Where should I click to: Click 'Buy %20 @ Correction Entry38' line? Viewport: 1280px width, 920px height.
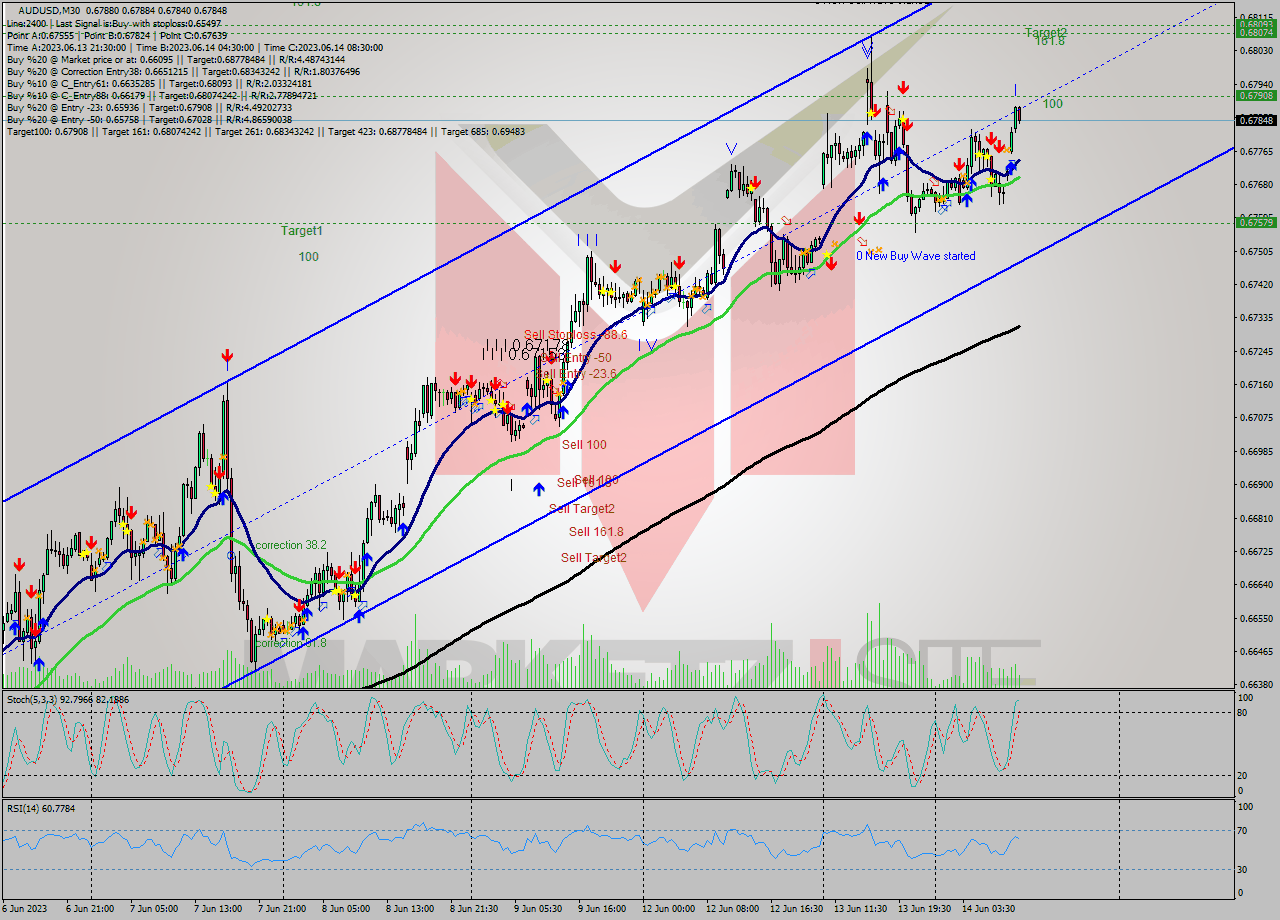(183, 71)
